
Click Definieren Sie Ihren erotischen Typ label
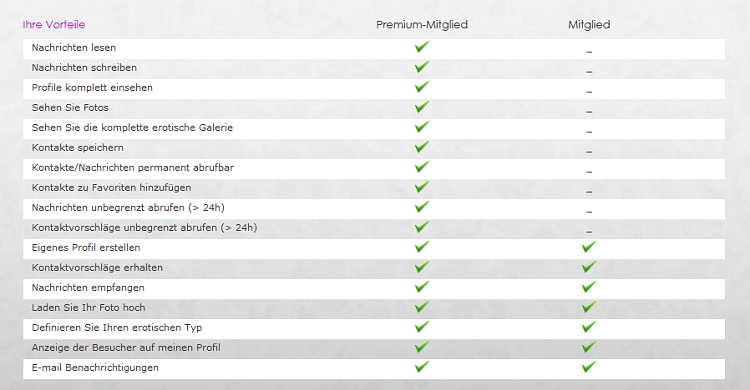click(117, 328)
